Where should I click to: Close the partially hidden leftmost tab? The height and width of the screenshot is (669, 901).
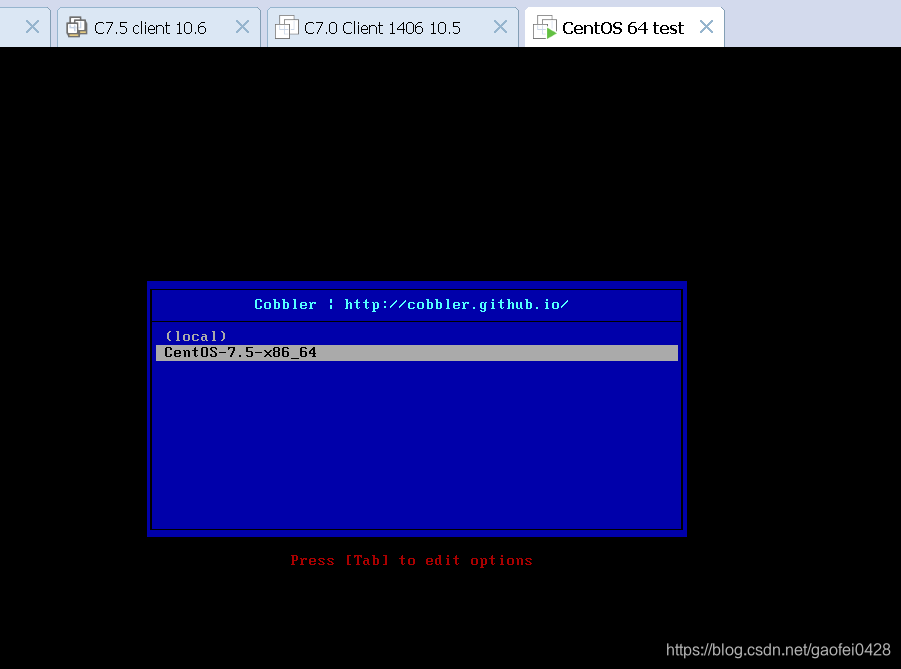32,26
